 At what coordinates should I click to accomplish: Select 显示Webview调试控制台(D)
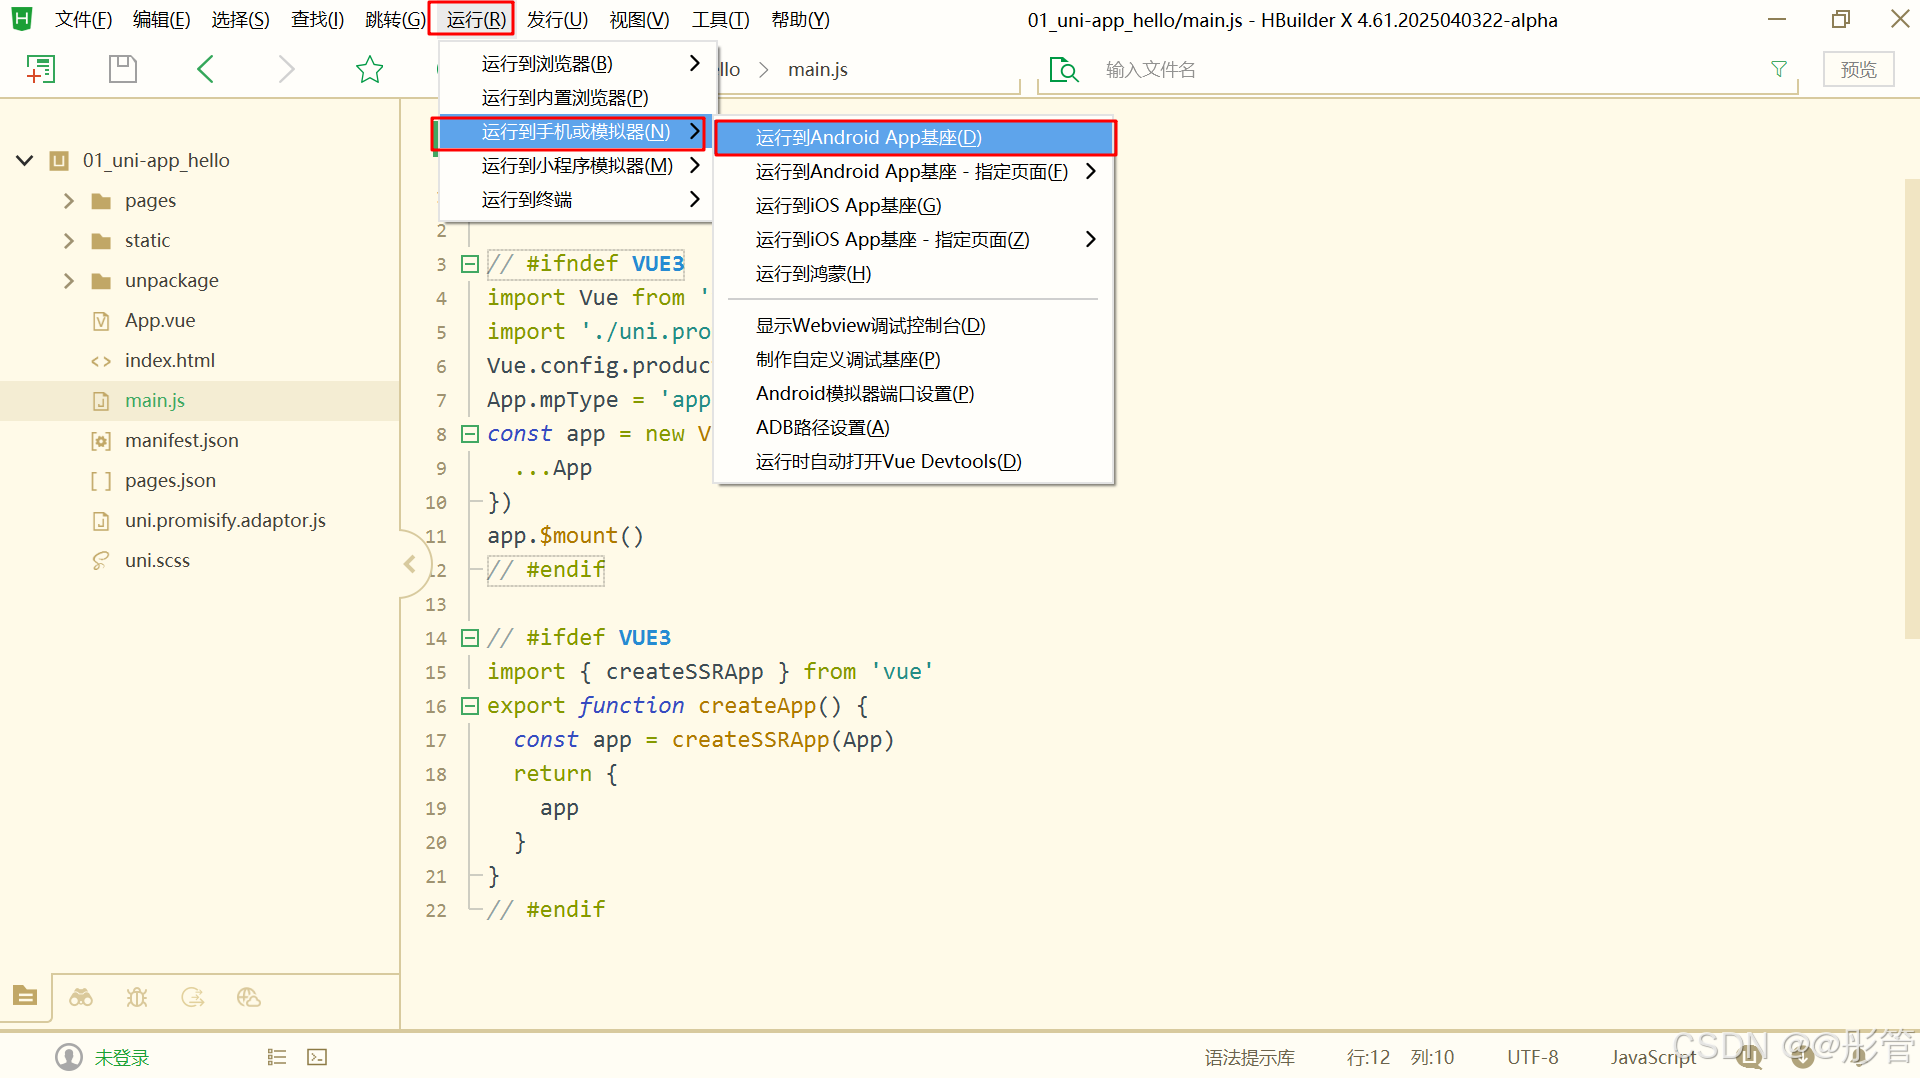(914, 326)
